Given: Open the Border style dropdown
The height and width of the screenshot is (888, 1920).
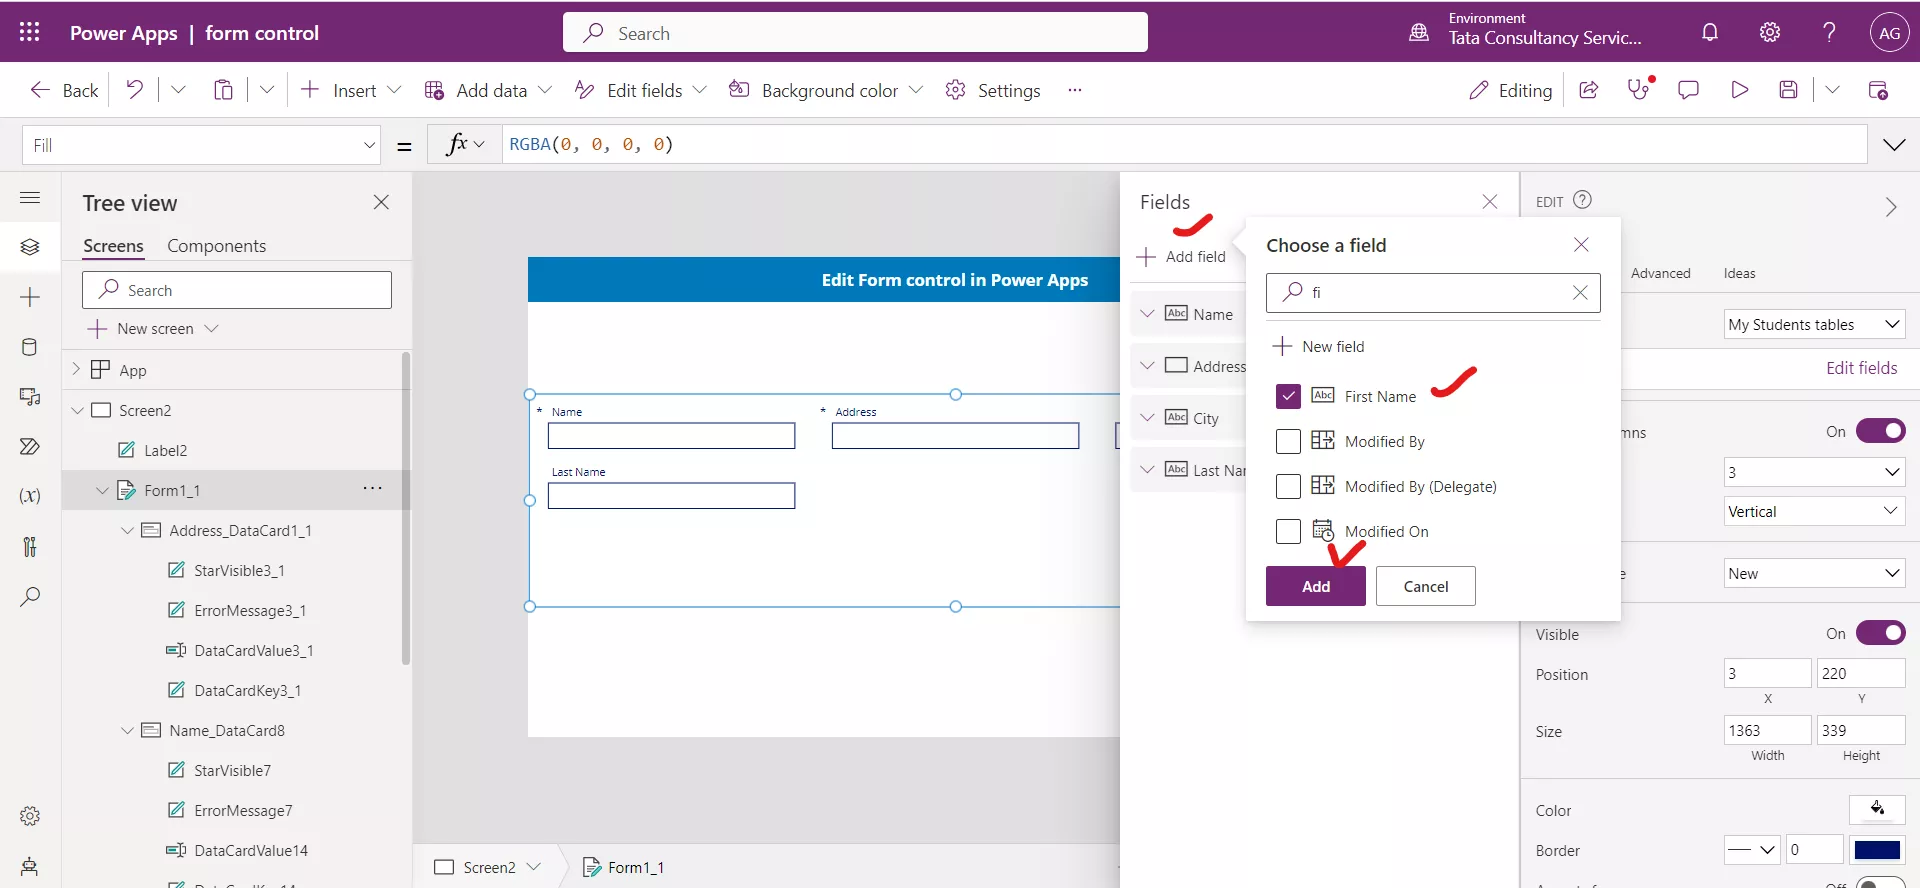Looking at the screenshot, I should click(1752, 850).
